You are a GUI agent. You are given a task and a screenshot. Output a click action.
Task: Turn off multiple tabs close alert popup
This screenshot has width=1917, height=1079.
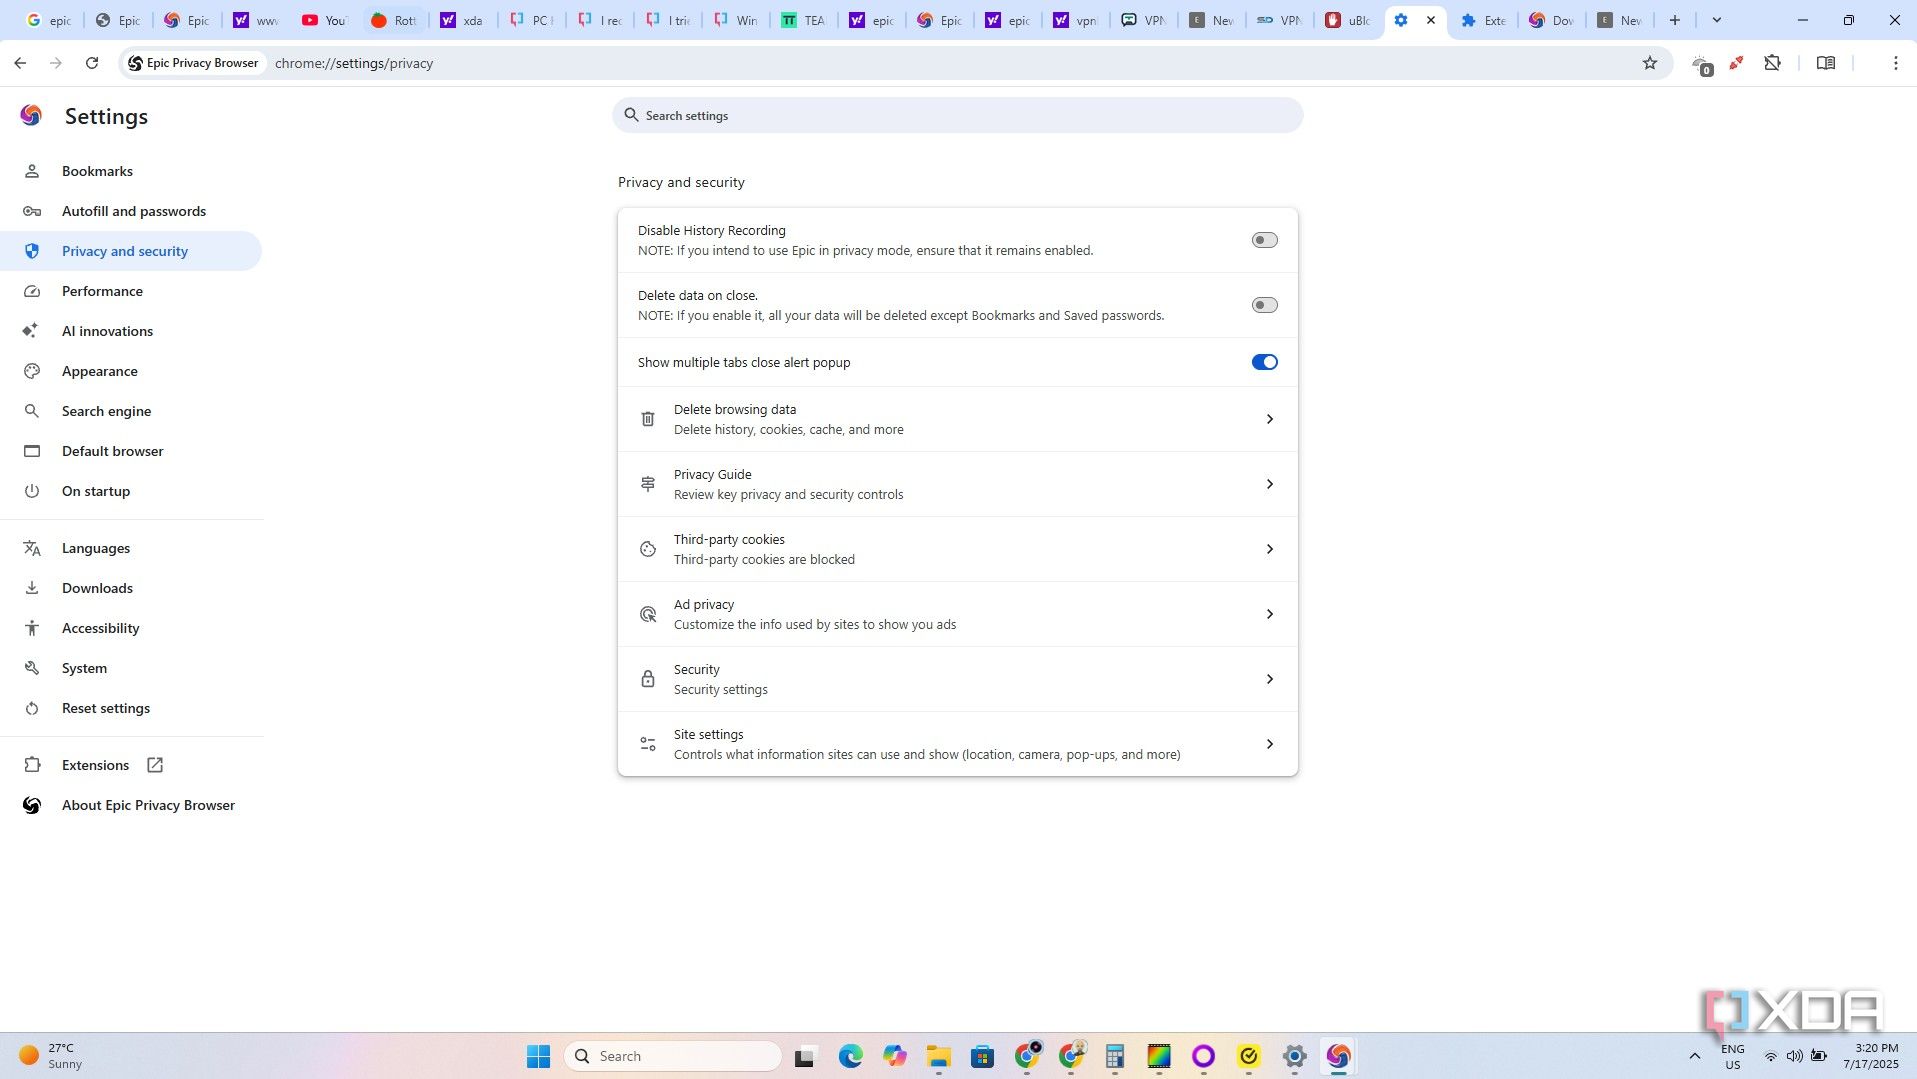click(x=1264, y=362)
